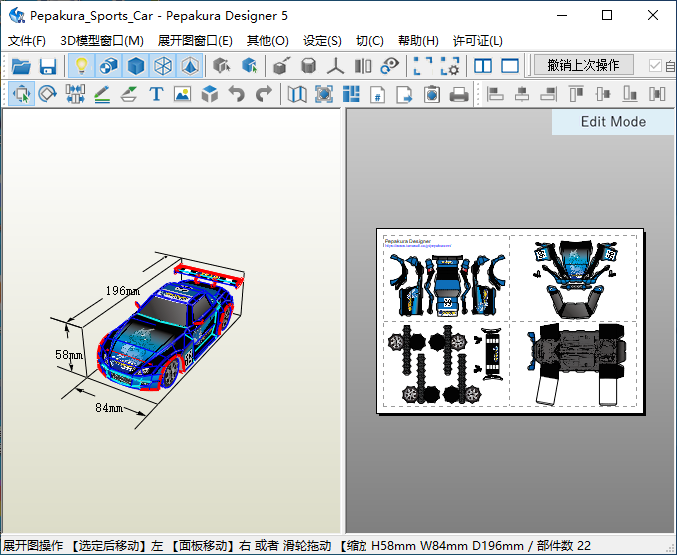Open the 3D模型窗口(M) menu

click(102, 41)
